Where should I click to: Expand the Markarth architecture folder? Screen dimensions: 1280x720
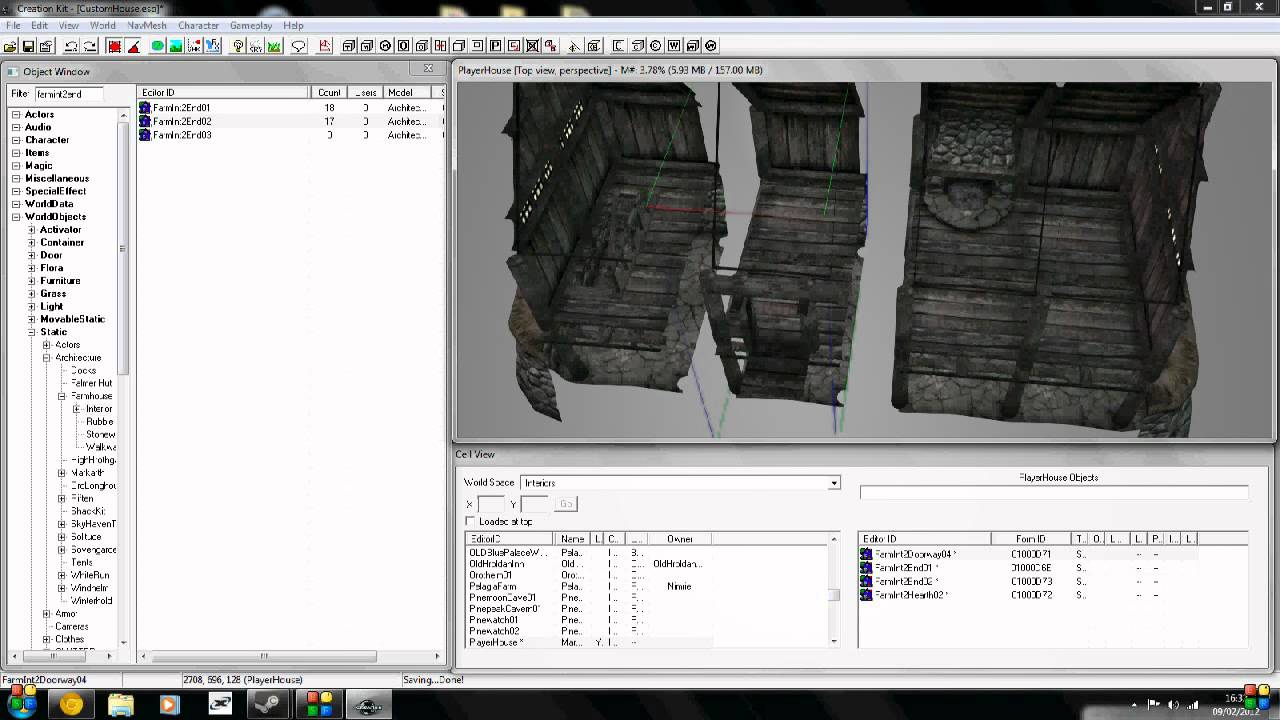62,473
